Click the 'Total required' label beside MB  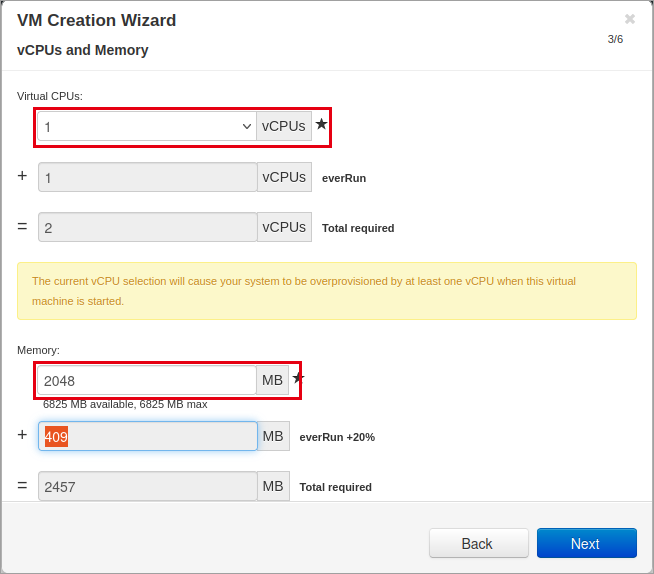[335, 487]
